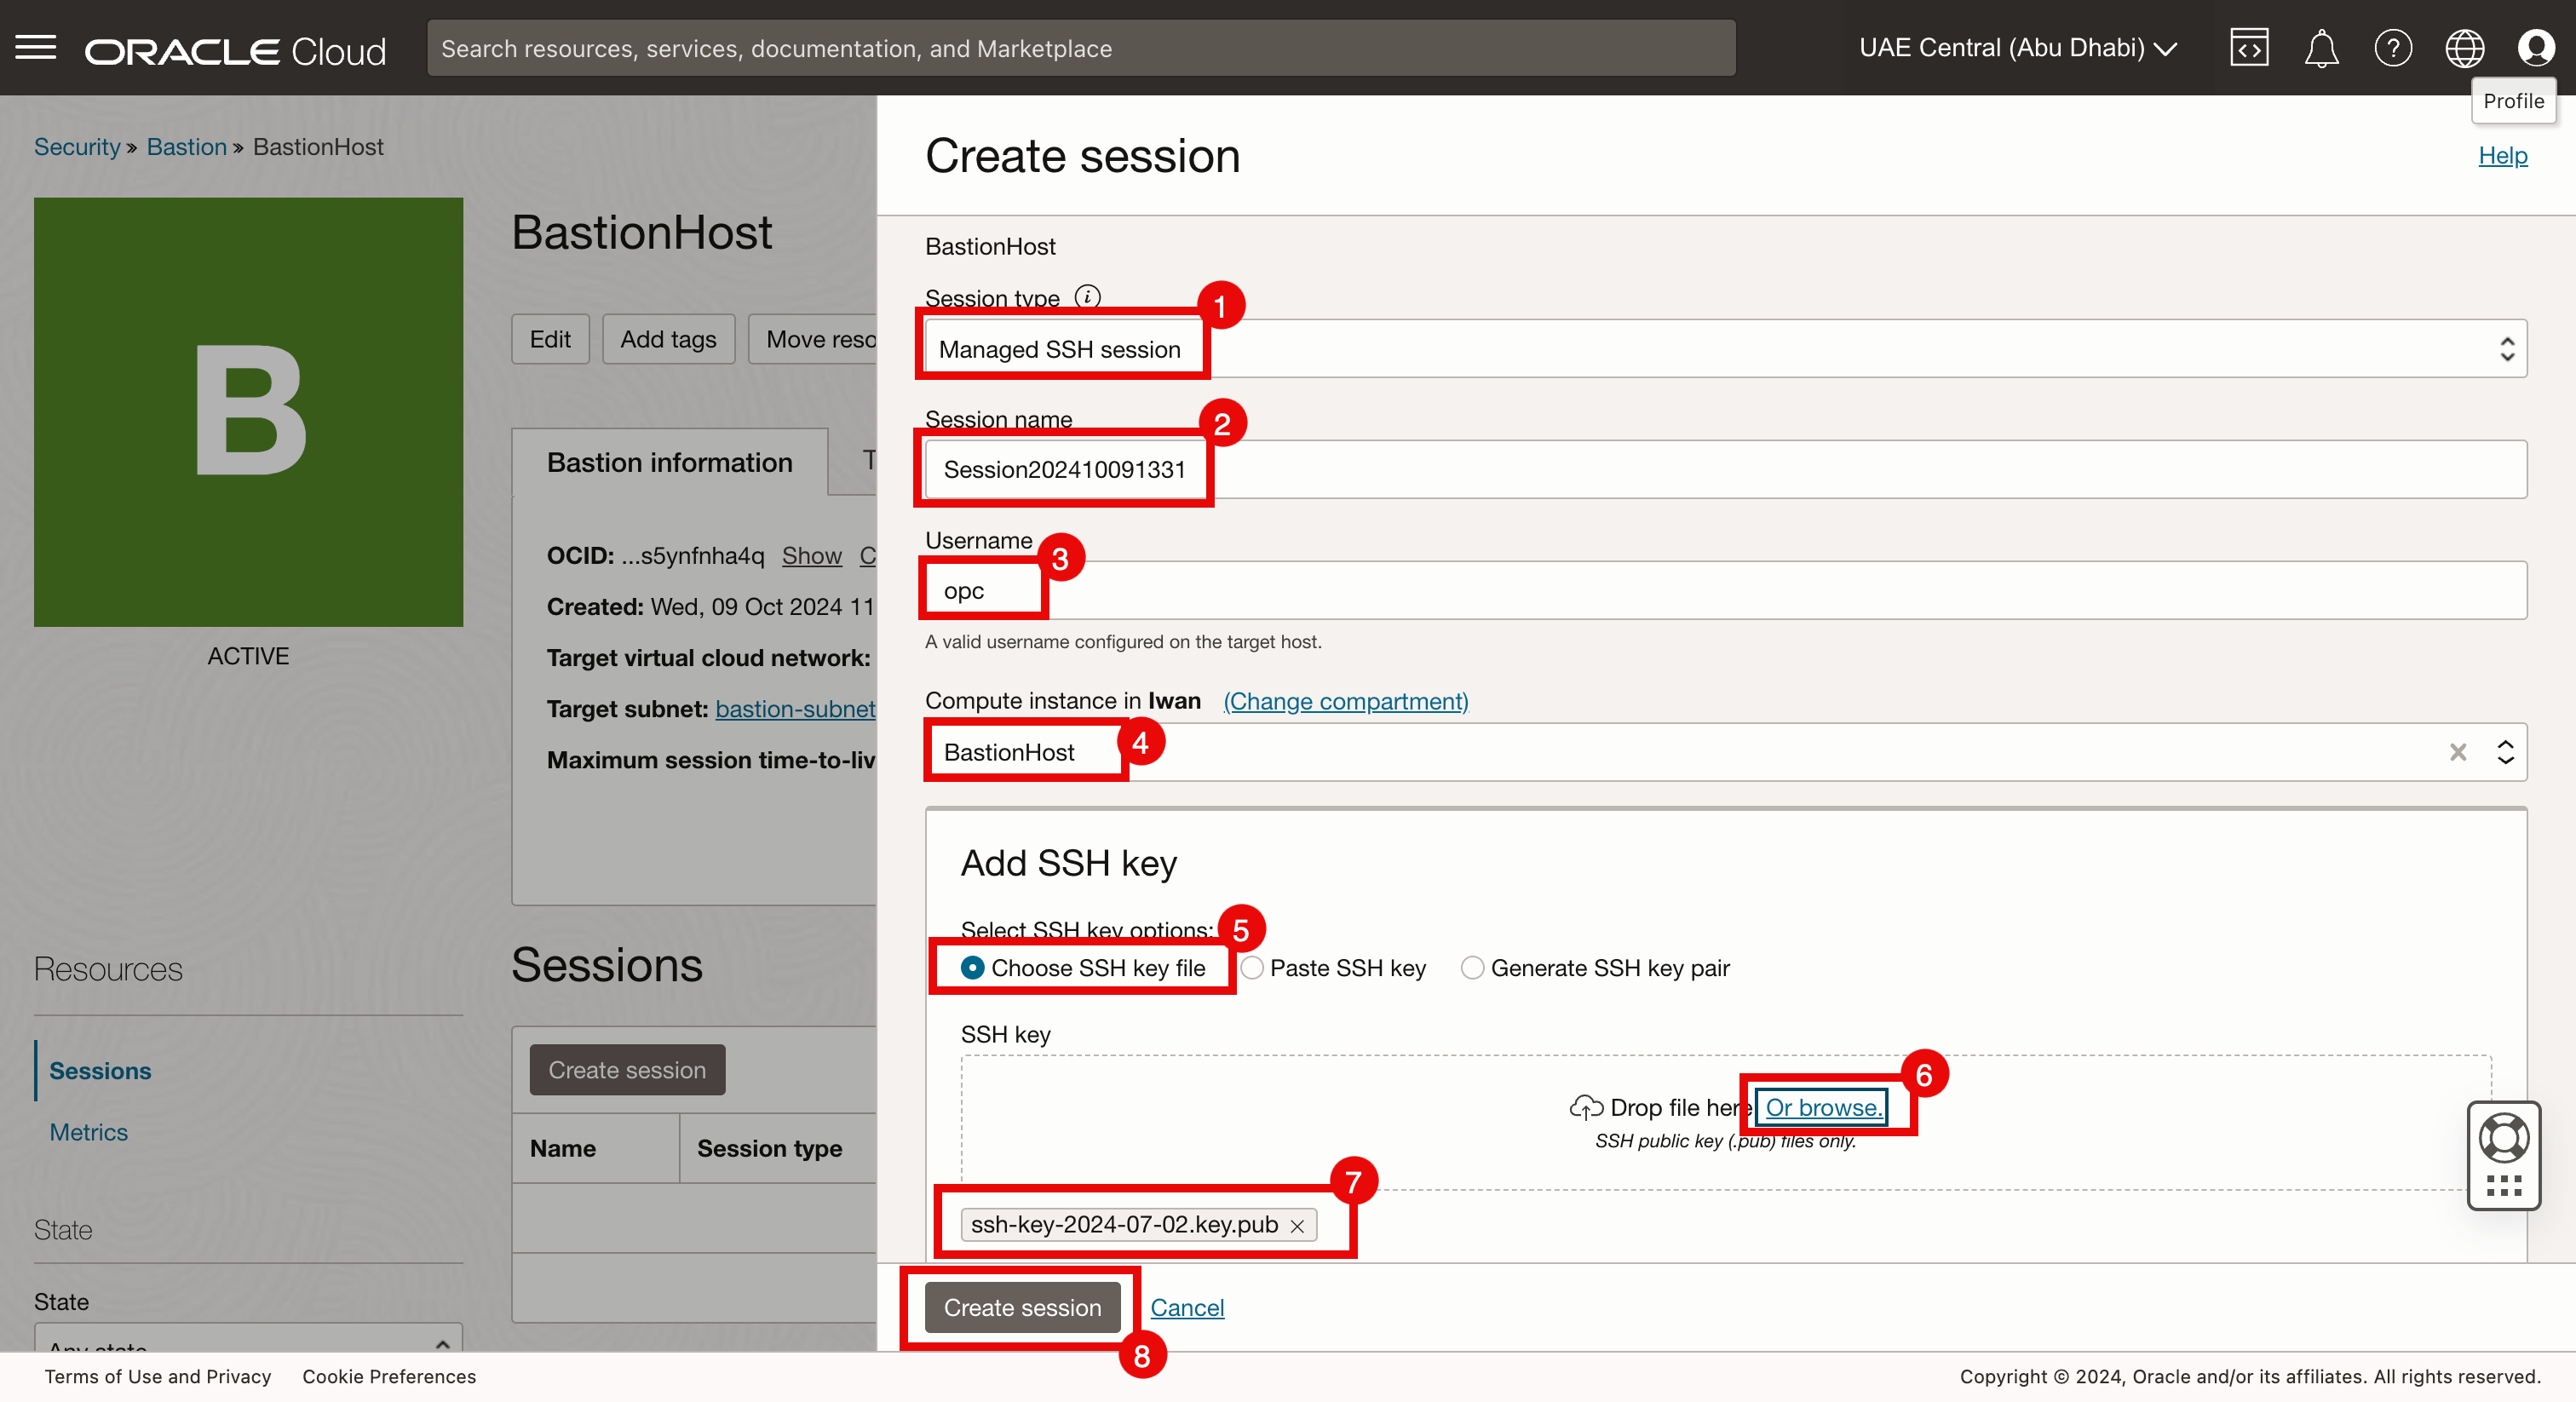Open the language globe icon

pos(2464,48)
